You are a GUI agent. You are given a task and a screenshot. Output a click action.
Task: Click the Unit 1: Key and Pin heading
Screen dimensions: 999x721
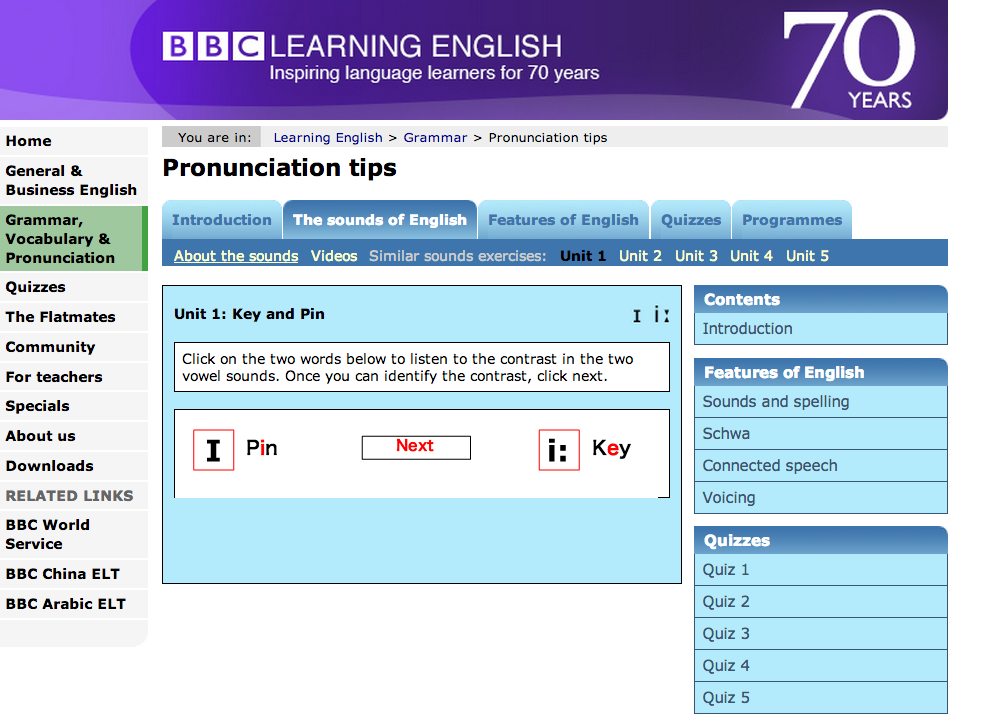point(249,314)
